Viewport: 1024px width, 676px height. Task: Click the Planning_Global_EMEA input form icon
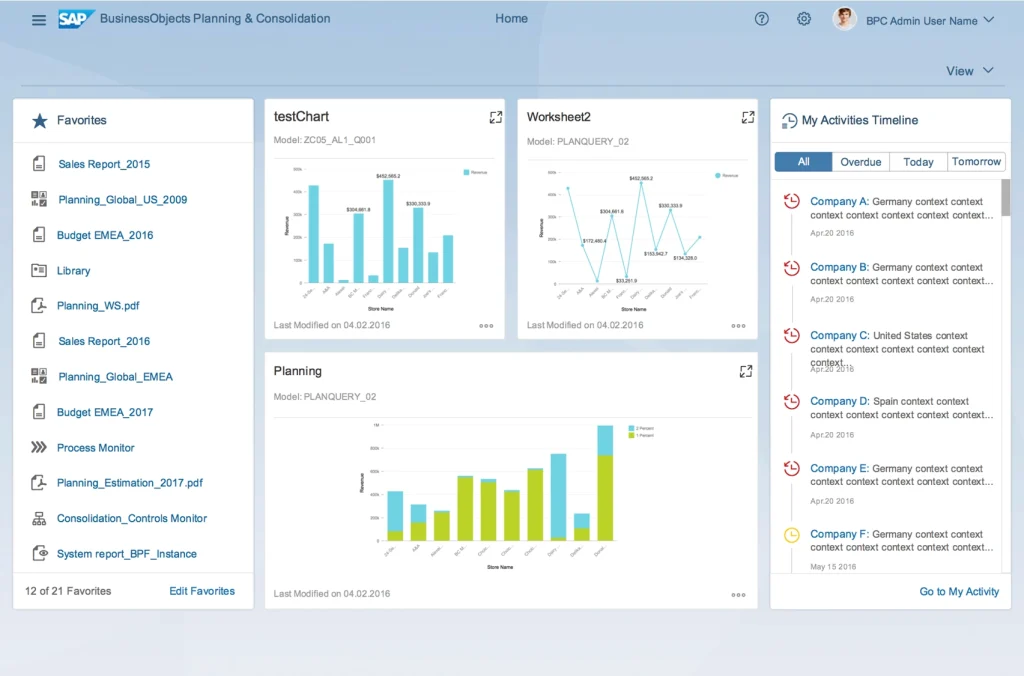39,376
